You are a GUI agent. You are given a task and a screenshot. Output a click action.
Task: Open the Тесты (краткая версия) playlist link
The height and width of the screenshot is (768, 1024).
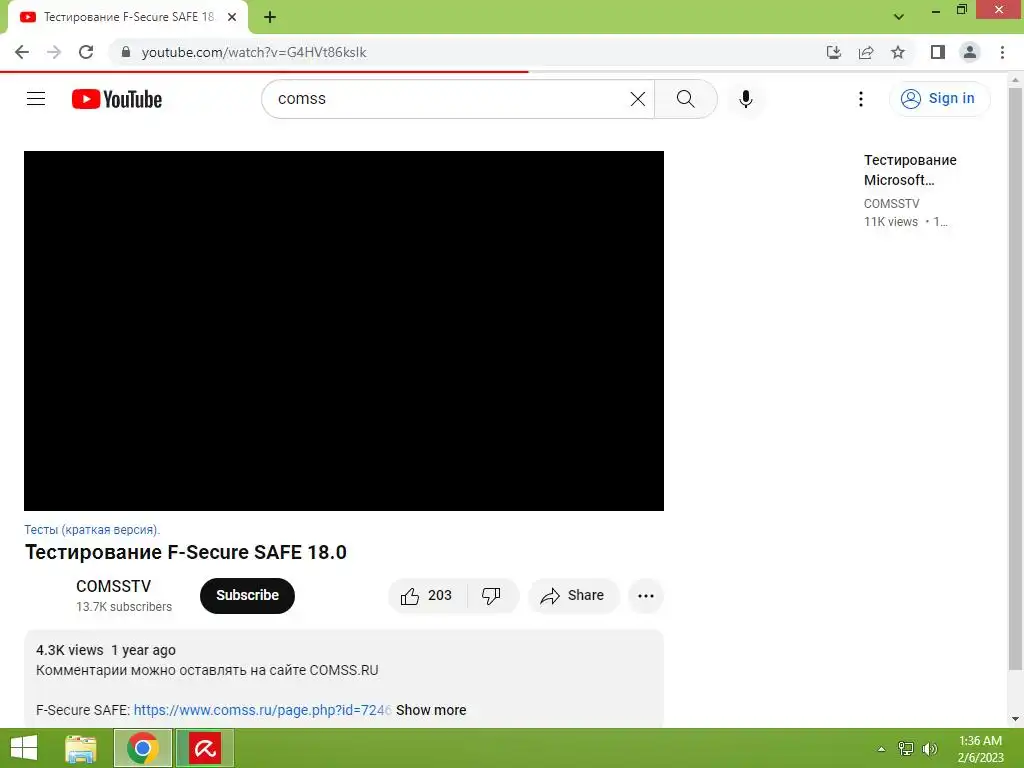click(92, 530)
